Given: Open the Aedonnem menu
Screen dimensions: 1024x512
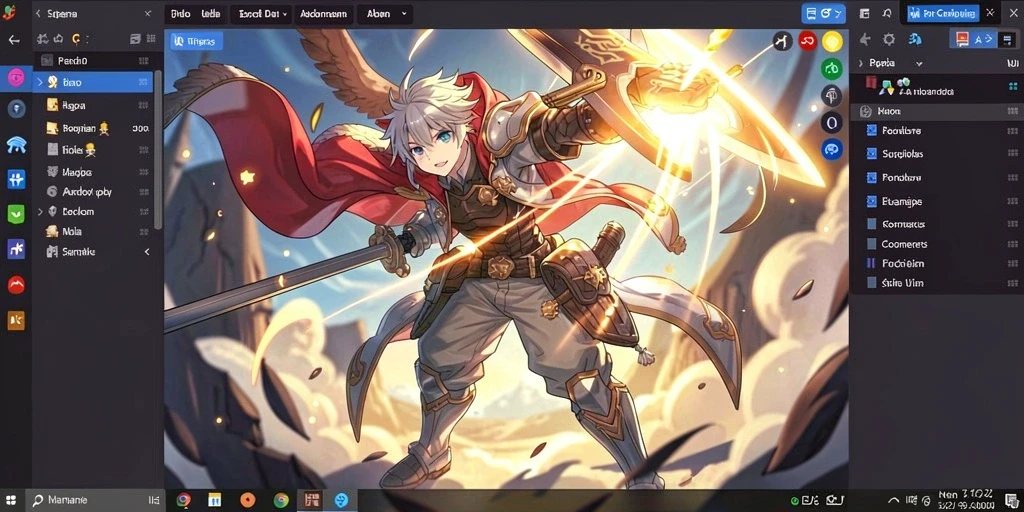Looking at the screenshot, I should click(325, 13).
